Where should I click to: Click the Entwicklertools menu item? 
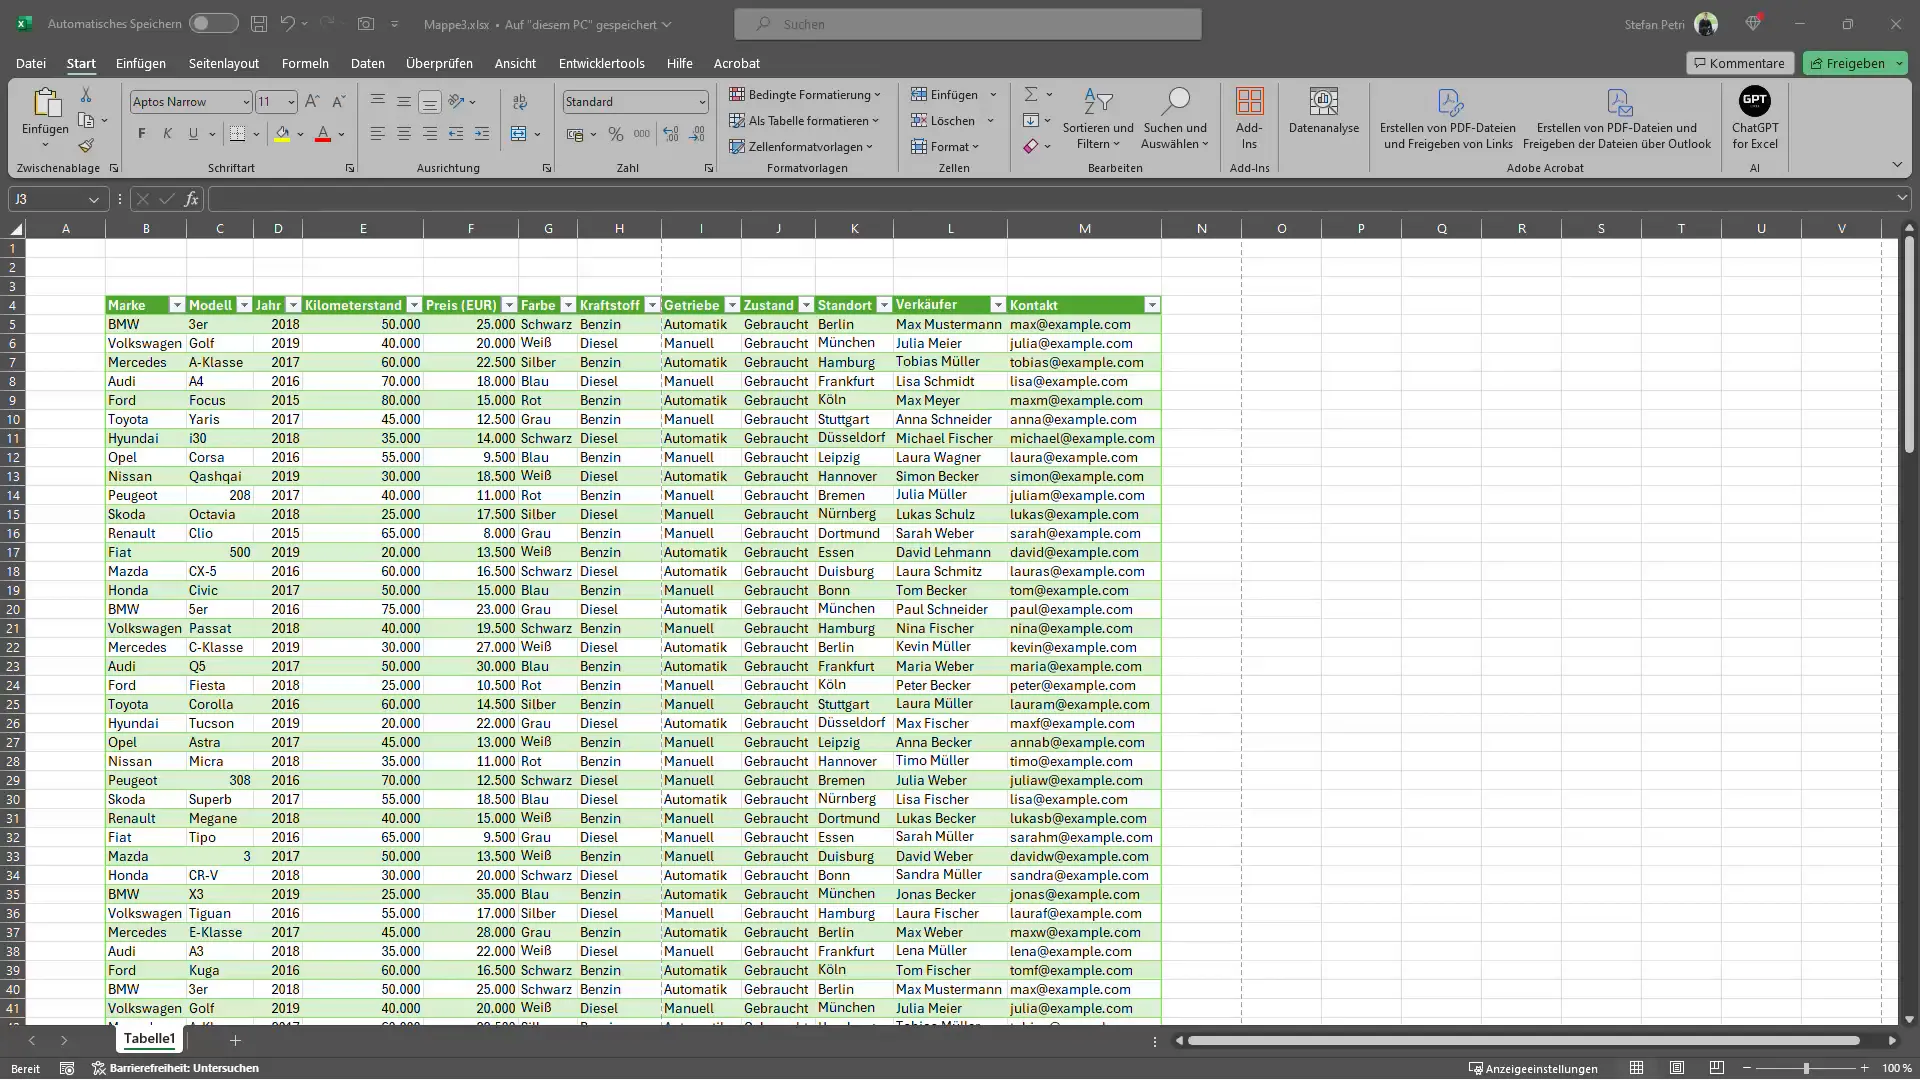(x=600, y=62)
